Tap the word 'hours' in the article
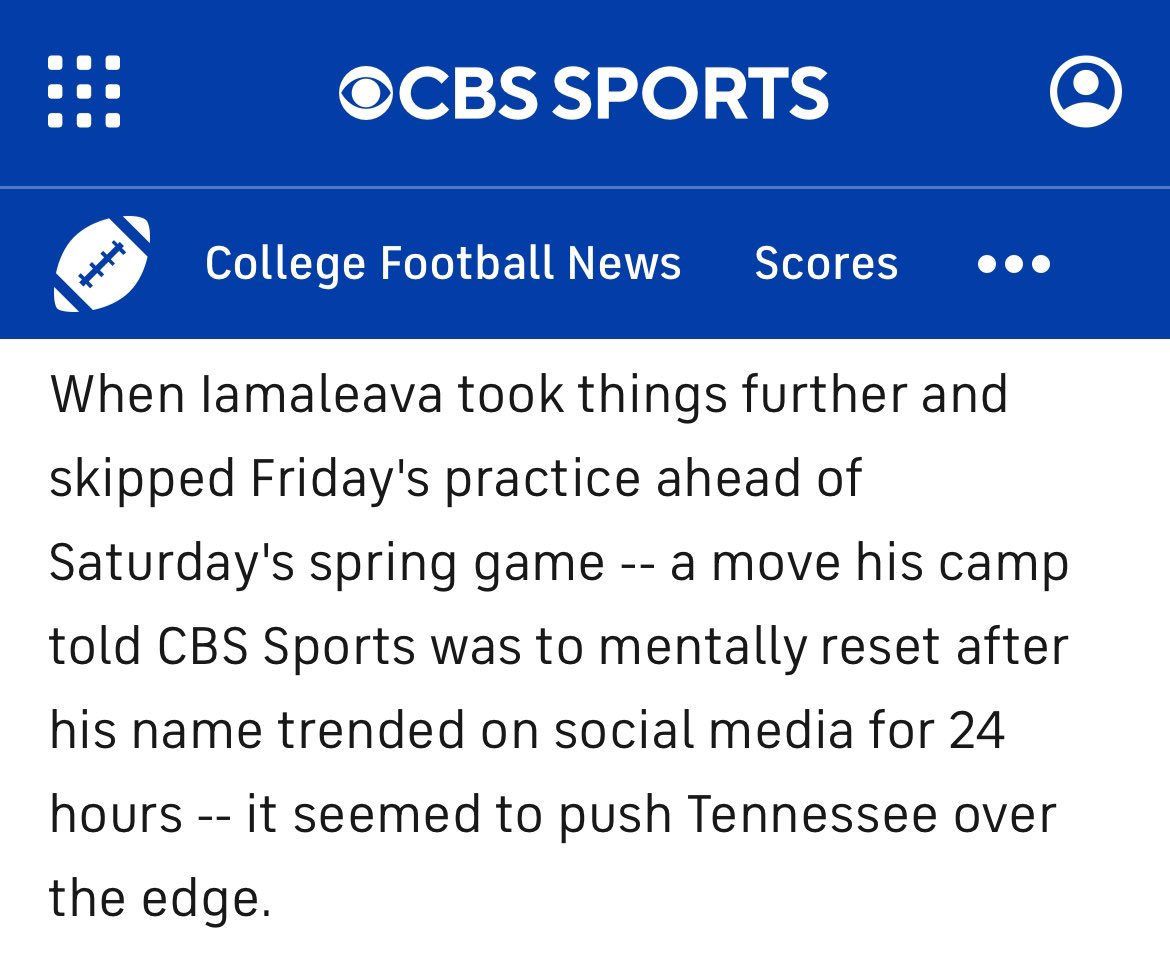This screenshot has width=1170, height=954. [x=116, y=814]
